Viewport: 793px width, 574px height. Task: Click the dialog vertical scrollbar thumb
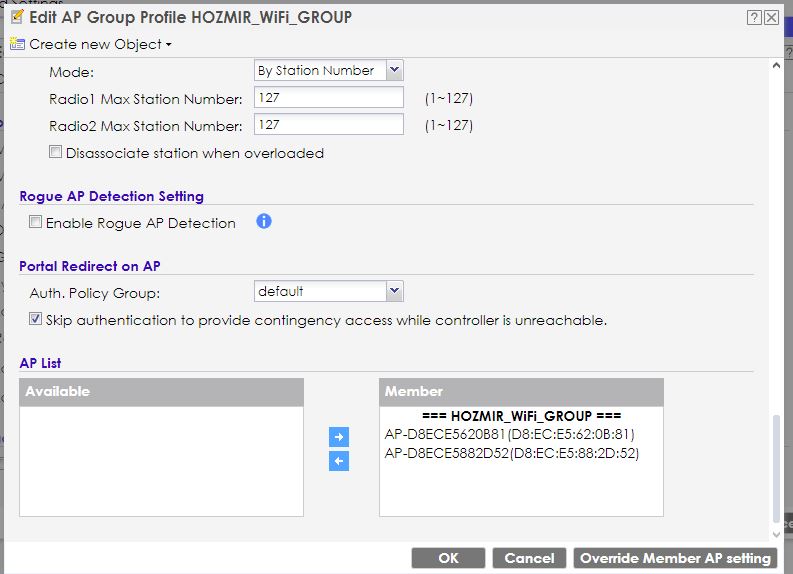[776, 468]
